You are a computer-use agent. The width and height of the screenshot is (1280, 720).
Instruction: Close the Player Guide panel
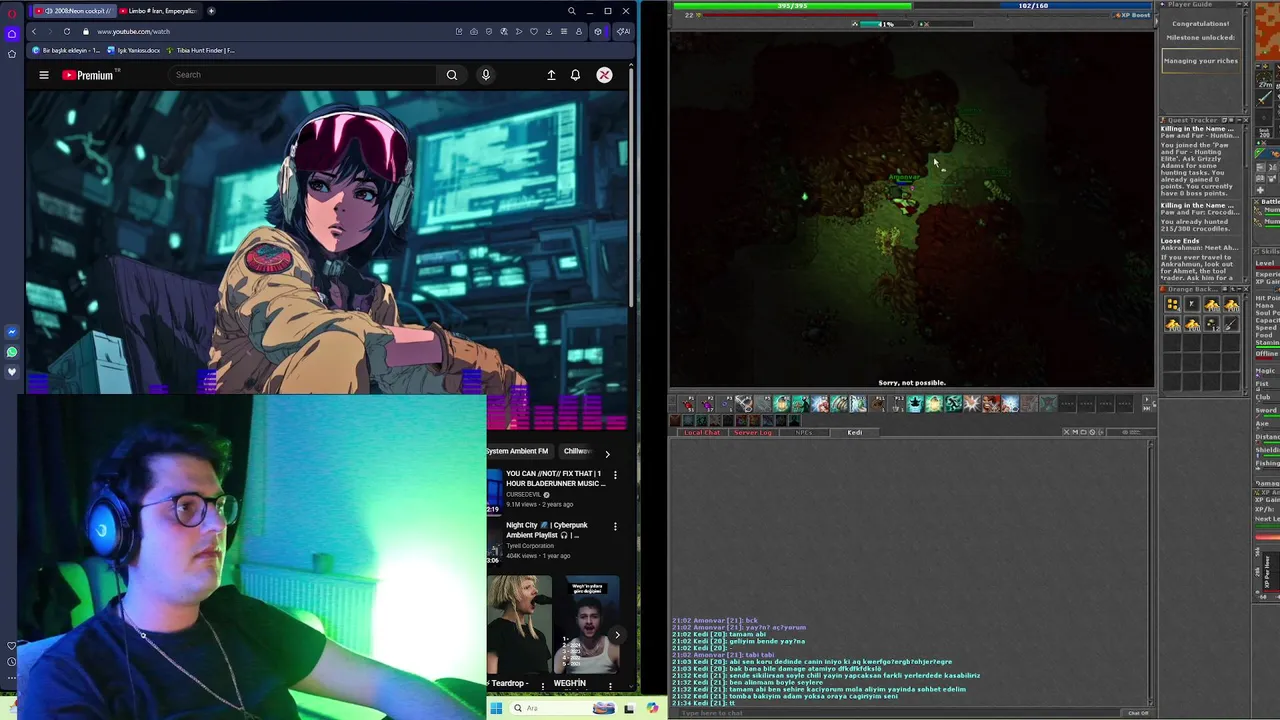click(x=1244, y=5)
